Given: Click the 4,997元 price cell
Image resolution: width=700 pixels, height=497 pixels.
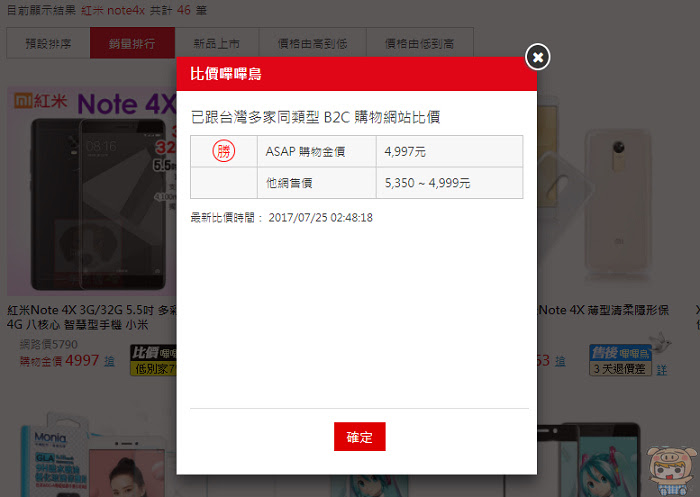Looking at the screenshot, I should (449, 151).
